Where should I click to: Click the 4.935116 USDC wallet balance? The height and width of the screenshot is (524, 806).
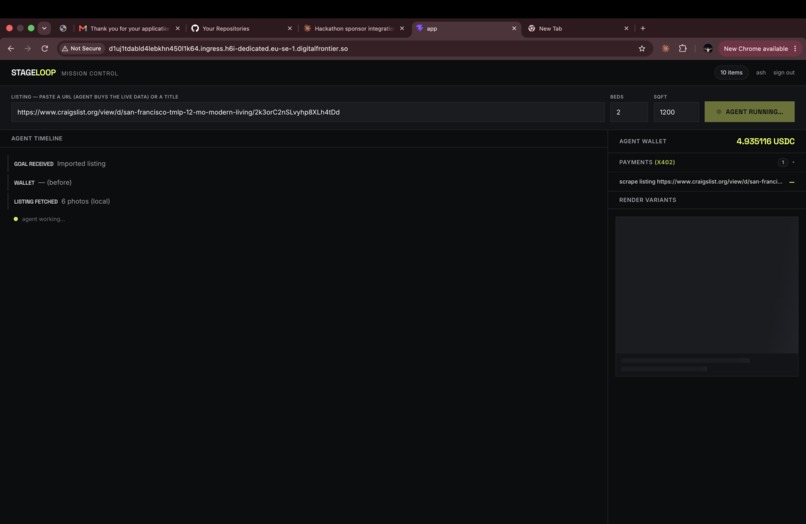(x=765, y=141)
